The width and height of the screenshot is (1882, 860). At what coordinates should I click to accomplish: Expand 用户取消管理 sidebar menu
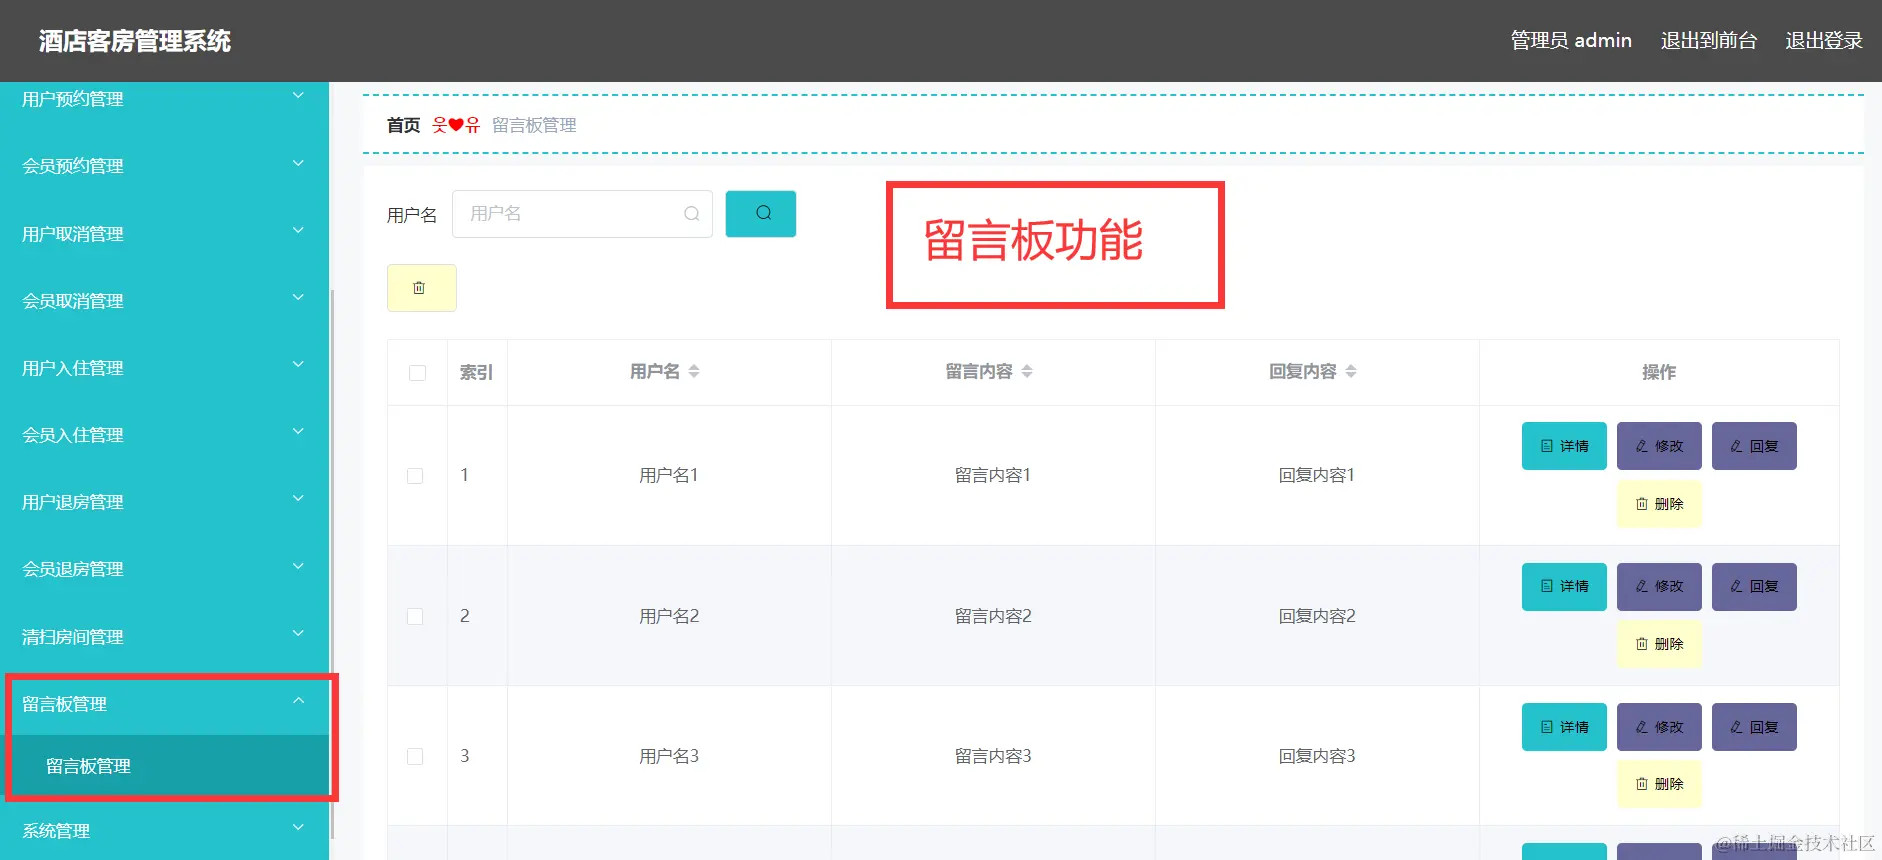pos(164,233)
